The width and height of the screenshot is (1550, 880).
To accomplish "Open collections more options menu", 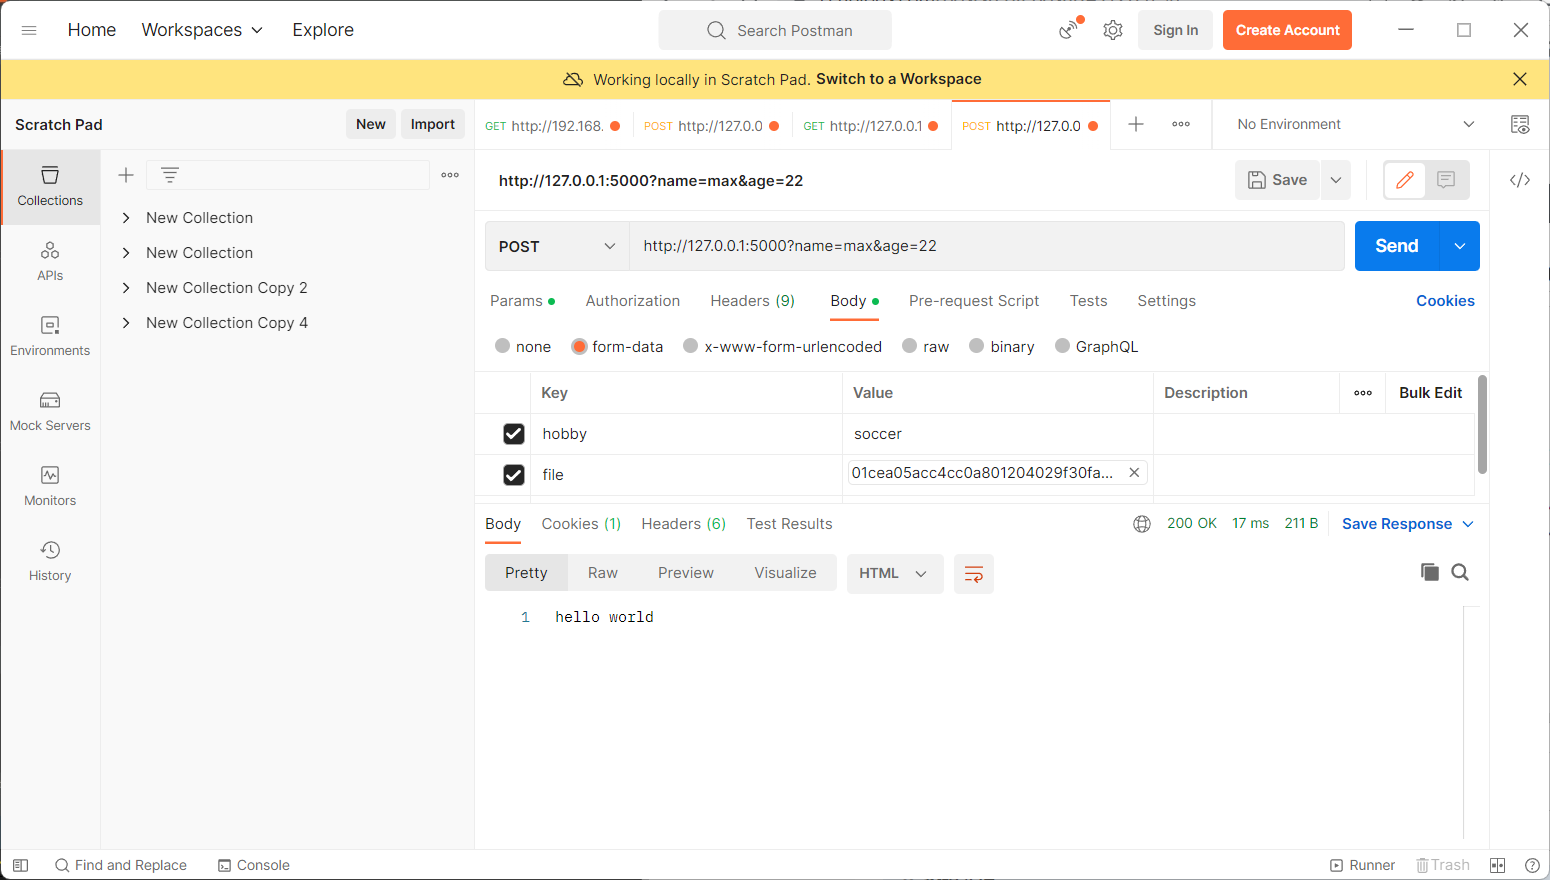I will (450, 175).
